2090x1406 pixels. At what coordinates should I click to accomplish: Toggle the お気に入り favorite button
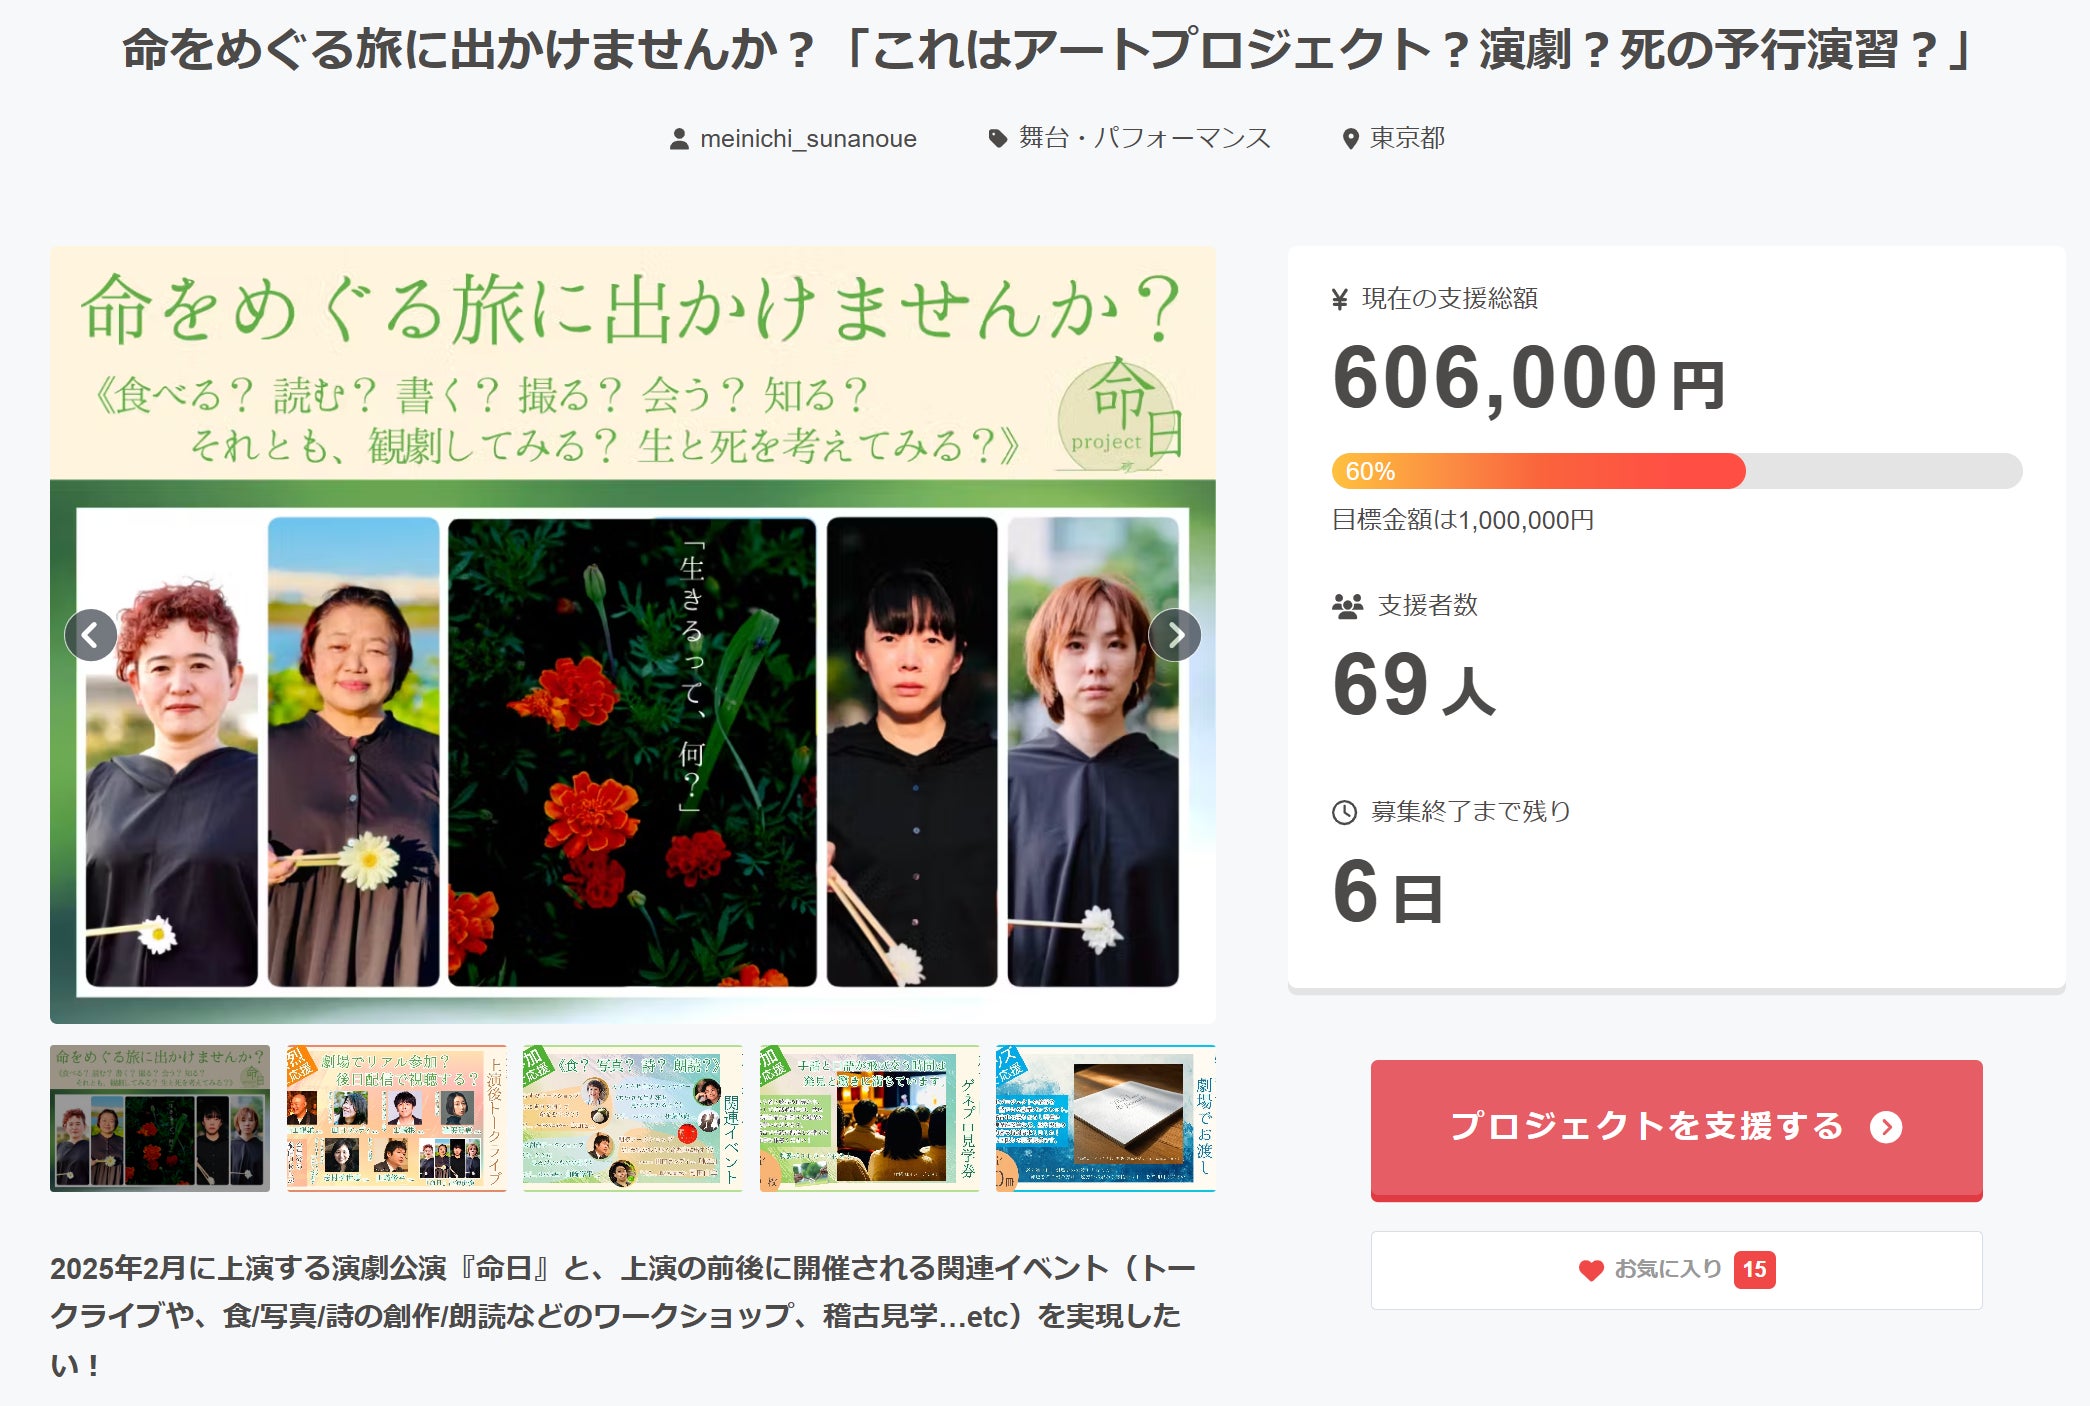pyautogui.click(x=1676, y=1270)
